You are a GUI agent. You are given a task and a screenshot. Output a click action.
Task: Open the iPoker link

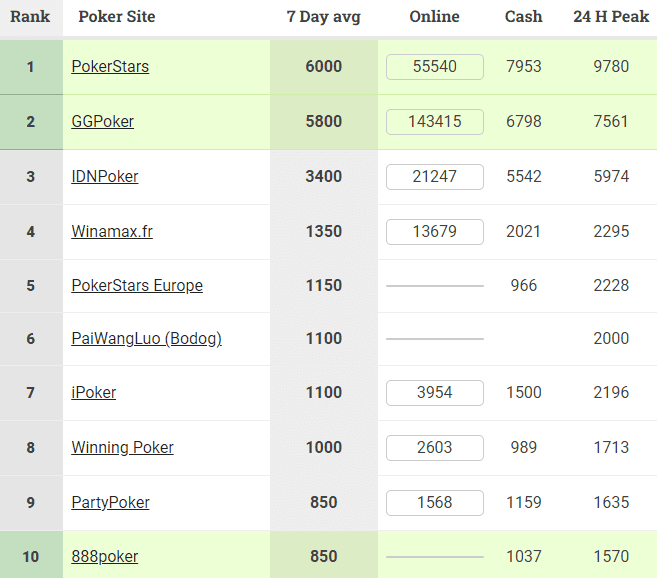click(93, 393)
